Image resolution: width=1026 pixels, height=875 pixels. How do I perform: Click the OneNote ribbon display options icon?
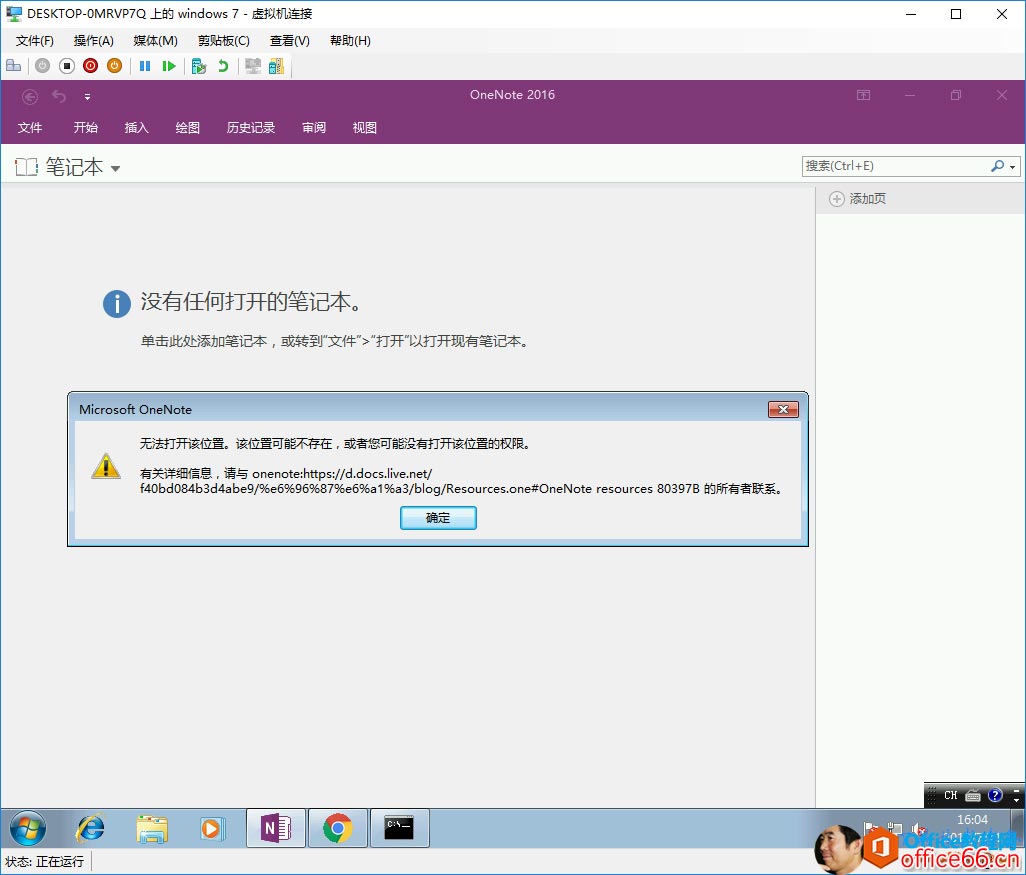coord(864,96)
